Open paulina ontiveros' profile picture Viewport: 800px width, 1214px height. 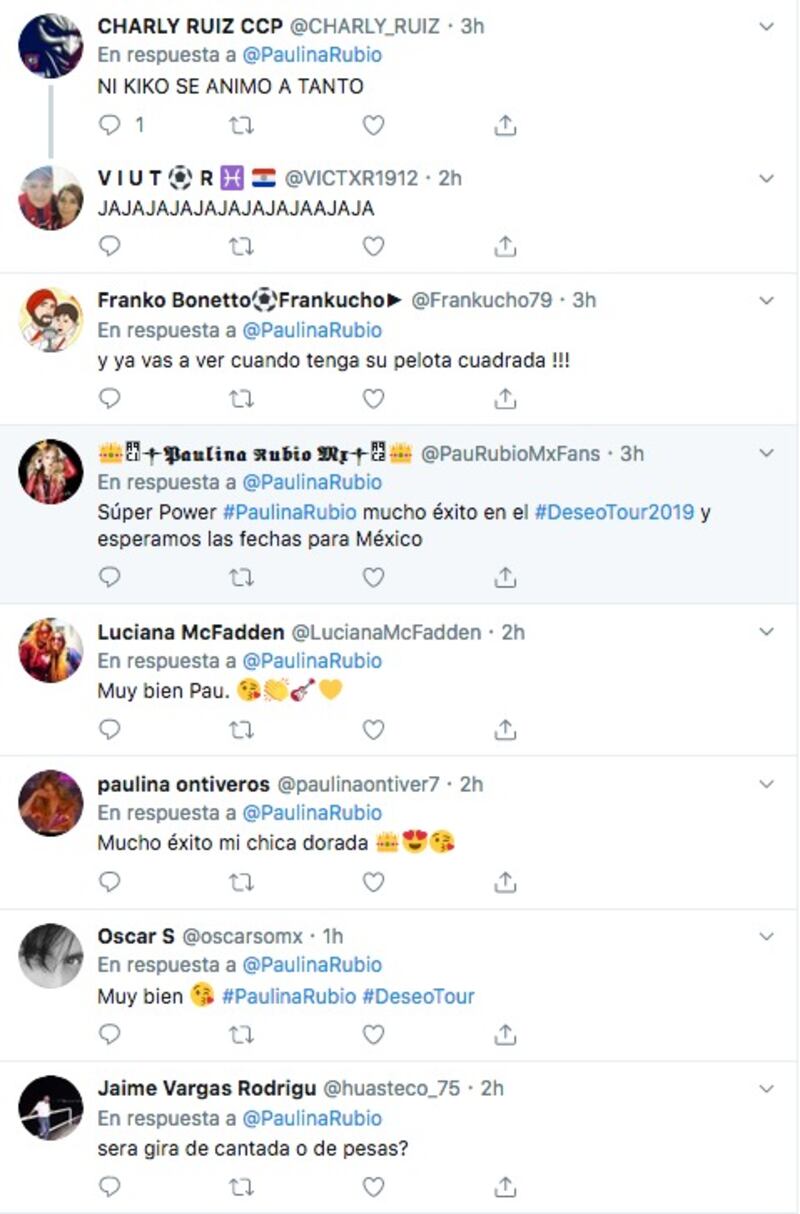coord(51,803)
